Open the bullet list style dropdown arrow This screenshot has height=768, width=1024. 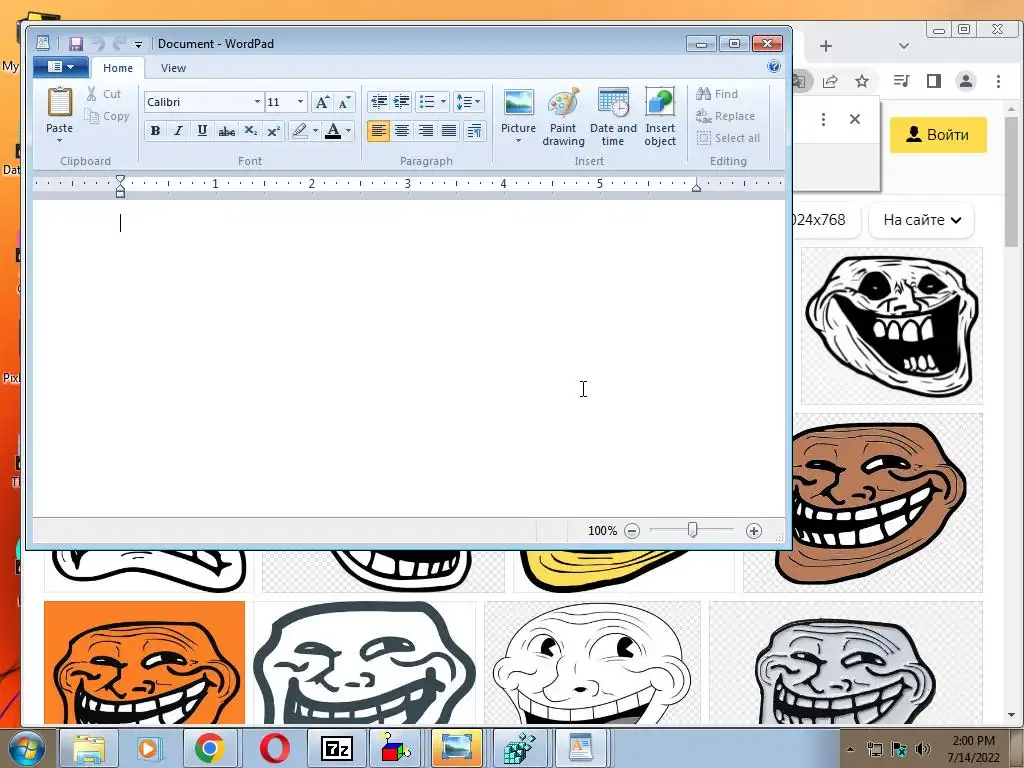(443, 102)
